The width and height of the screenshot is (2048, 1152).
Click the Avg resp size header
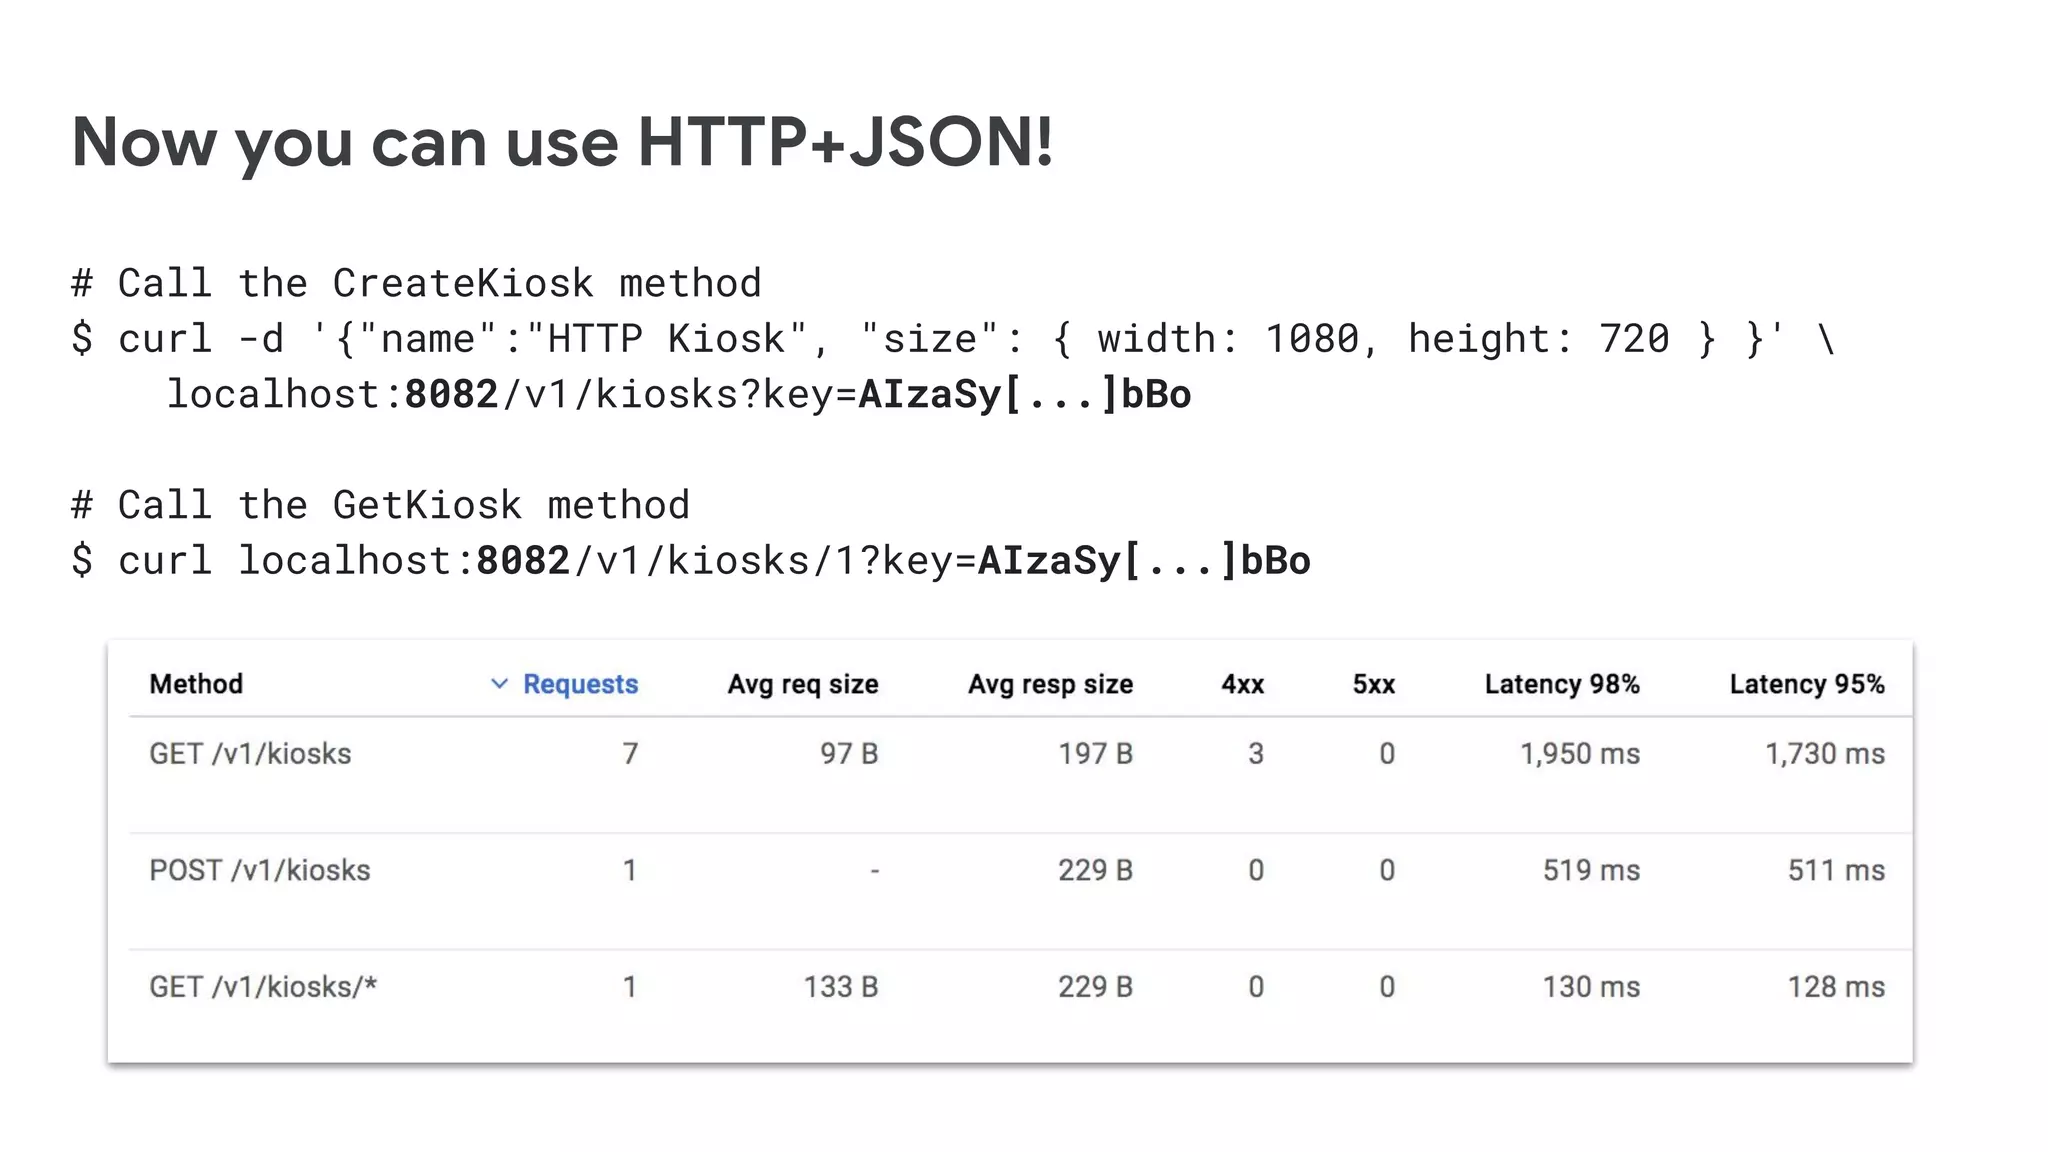coord(1050,684)
